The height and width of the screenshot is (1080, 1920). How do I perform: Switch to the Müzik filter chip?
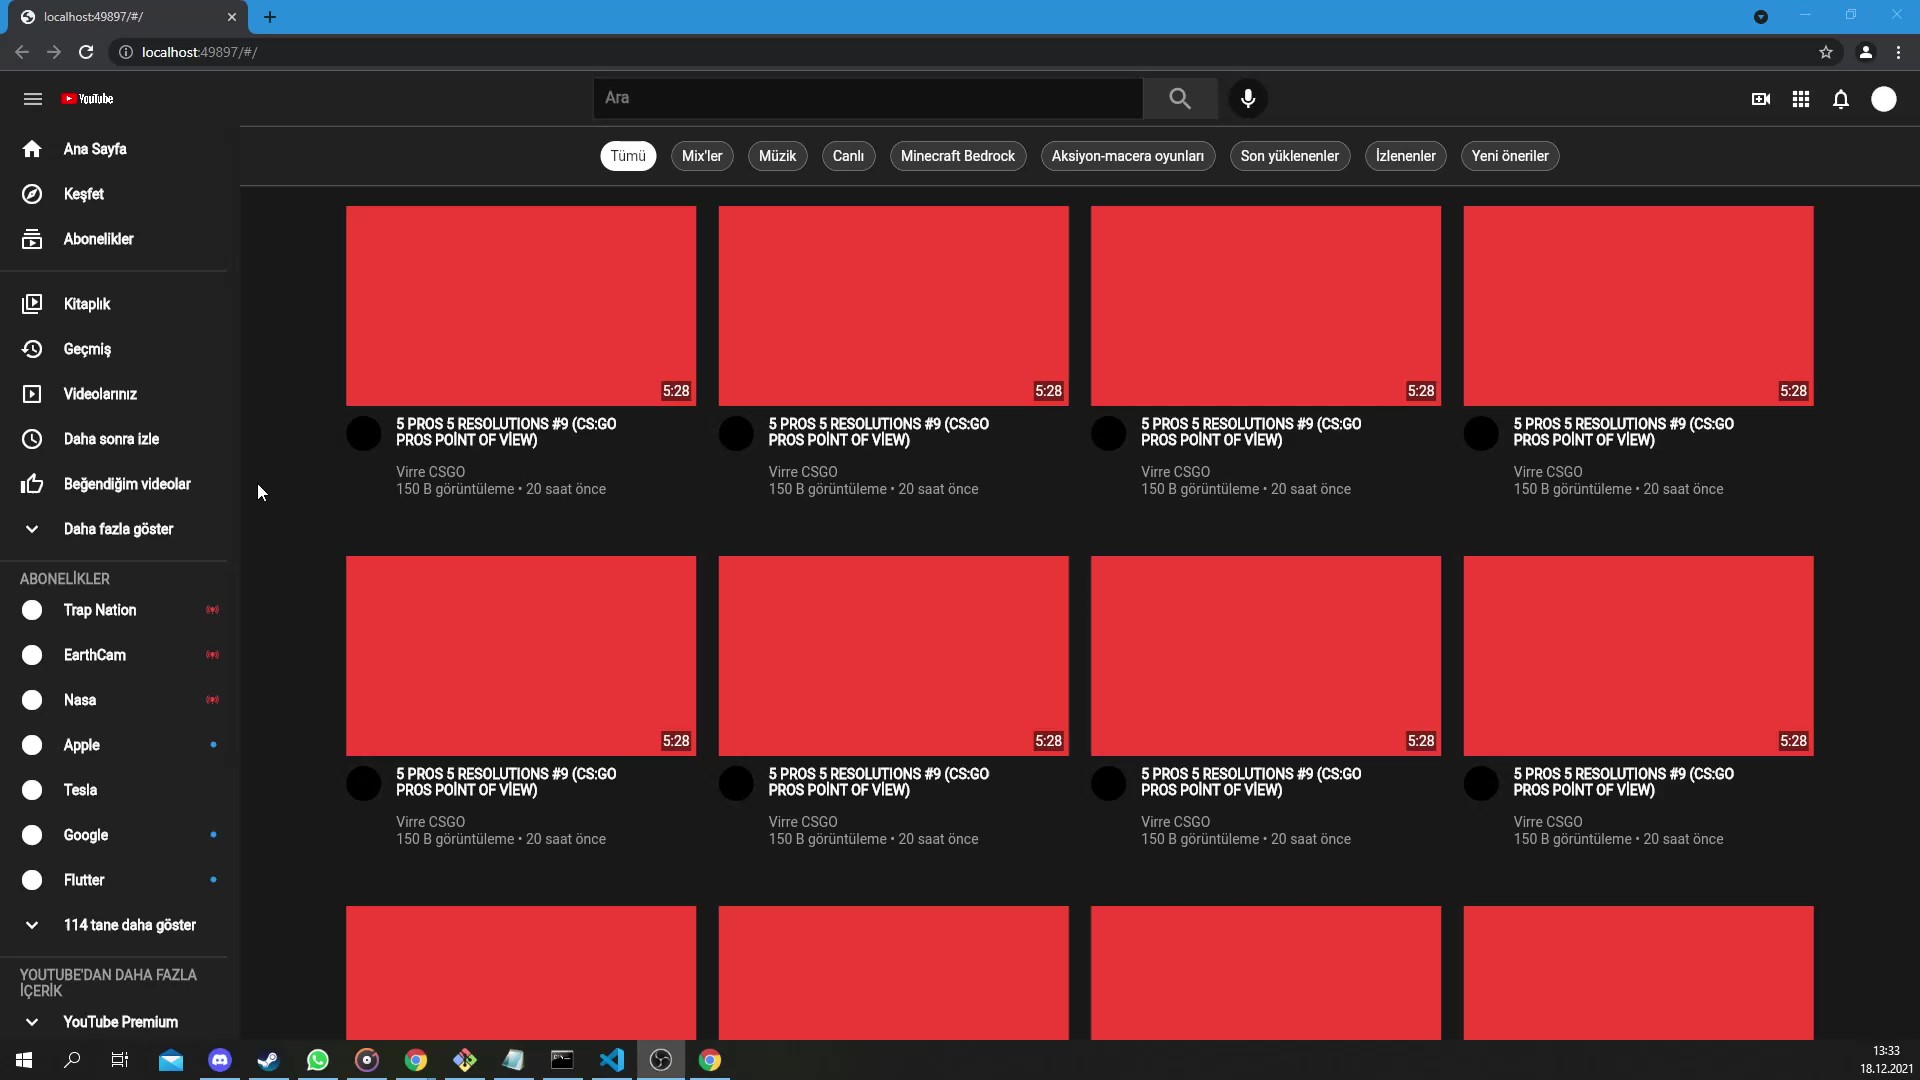point(778,156)
